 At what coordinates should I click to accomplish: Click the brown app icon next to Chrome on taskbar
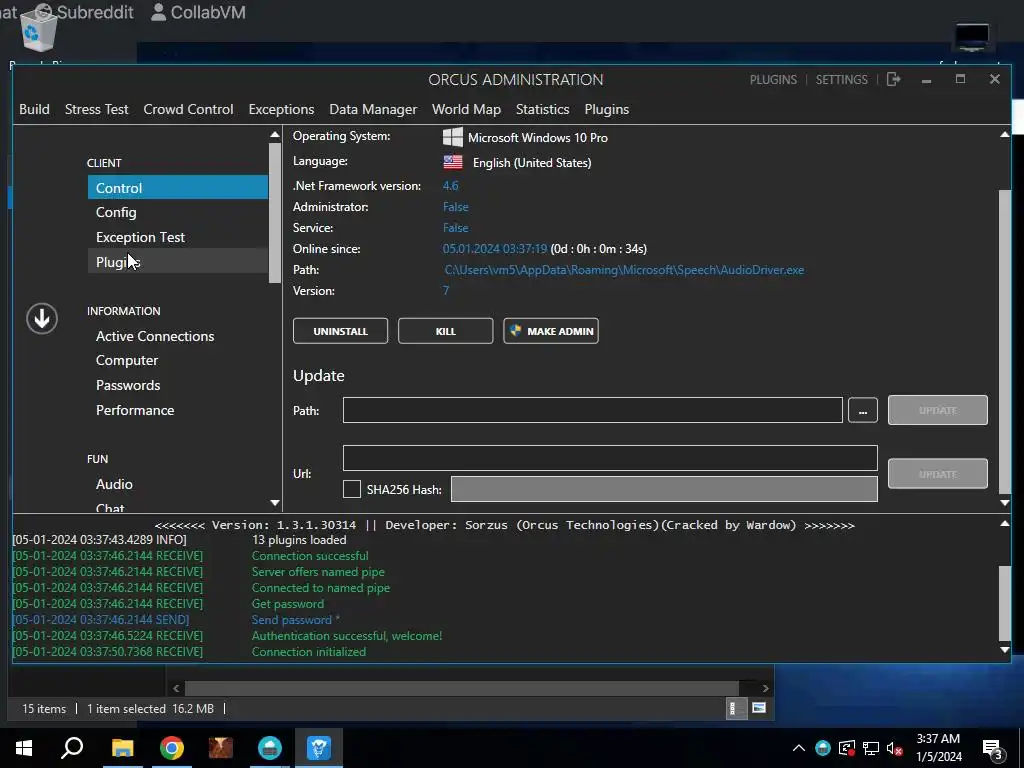tap(221, 748)
